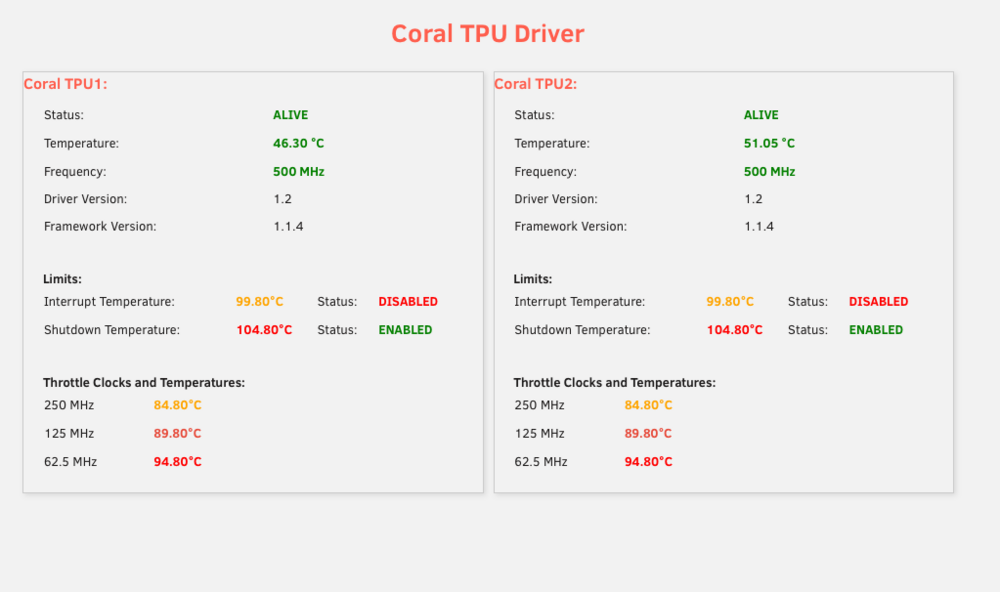
Task: Click the Coral TPU Driver page title
Action: coord(487,34)
